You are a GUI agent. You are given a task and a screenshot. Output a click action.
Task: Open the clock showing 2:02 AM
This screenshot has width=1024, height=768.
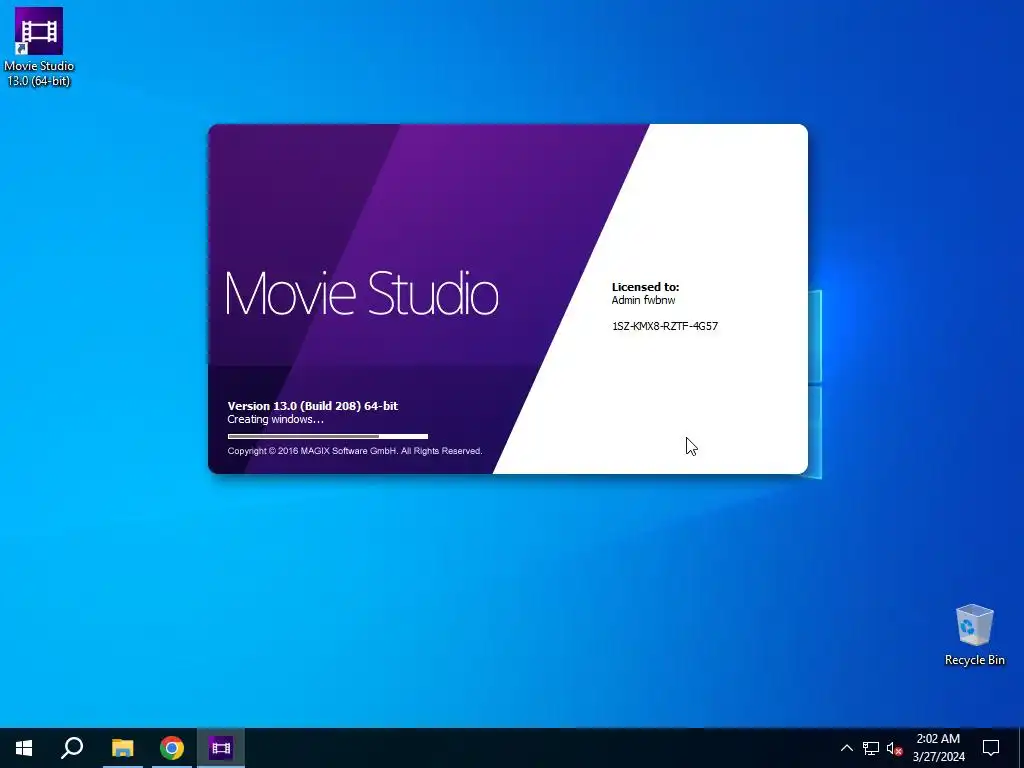938,748
